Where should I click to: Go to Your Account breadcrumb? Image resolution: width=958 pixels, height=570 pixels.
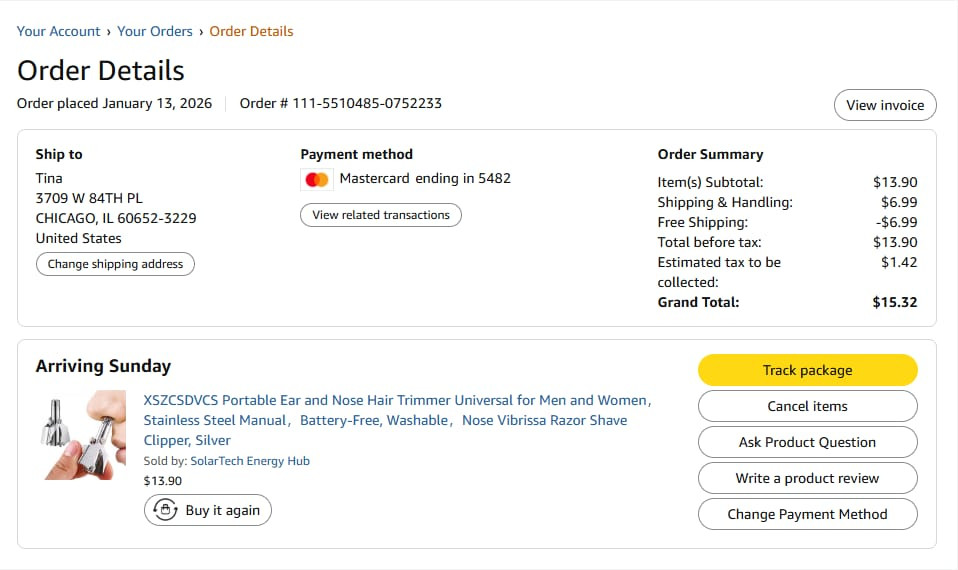click(59, 31)
